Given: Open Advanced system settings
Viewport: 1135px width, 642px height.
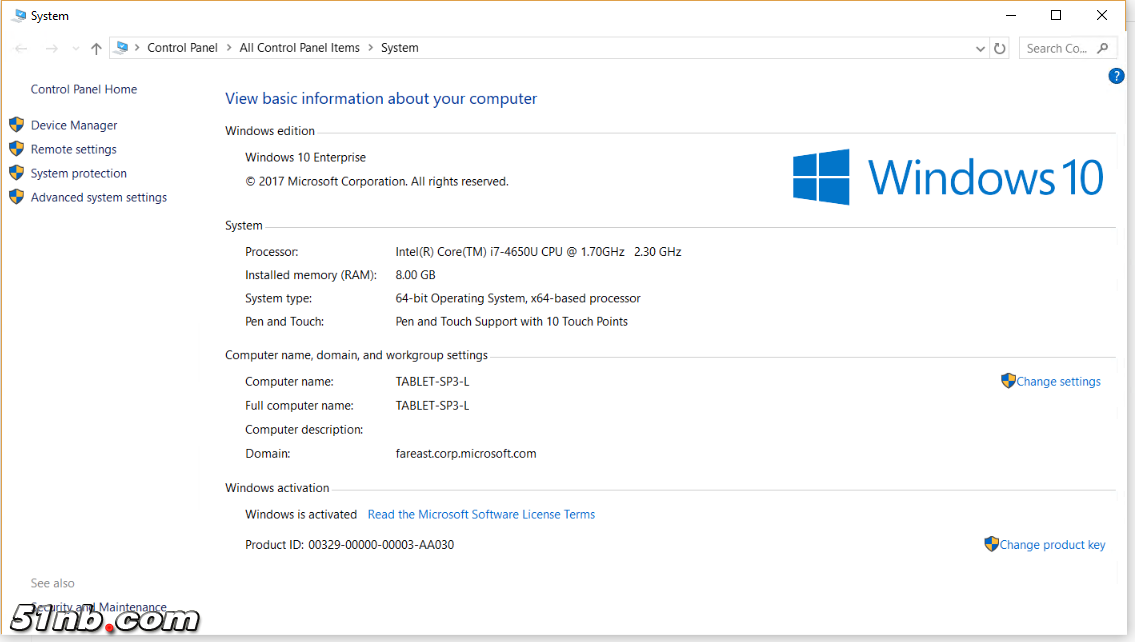Looking at the screenshot, I should click(x=98, y=197).
